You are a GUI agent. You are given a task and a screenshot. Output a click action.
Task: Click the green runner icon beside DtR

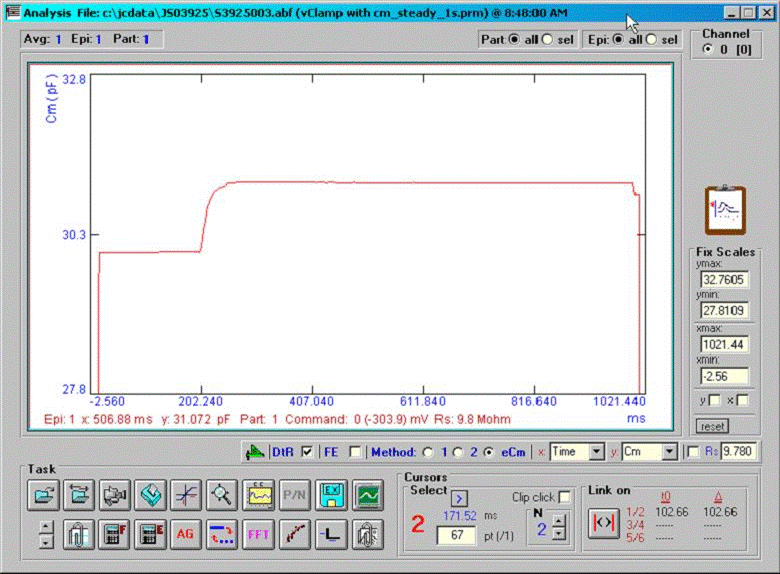point(255,452)
